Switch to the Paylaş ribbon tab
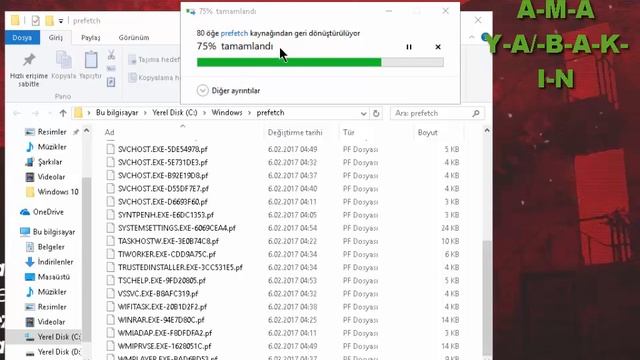The image size is (640, 360). (x=90, y=38)
